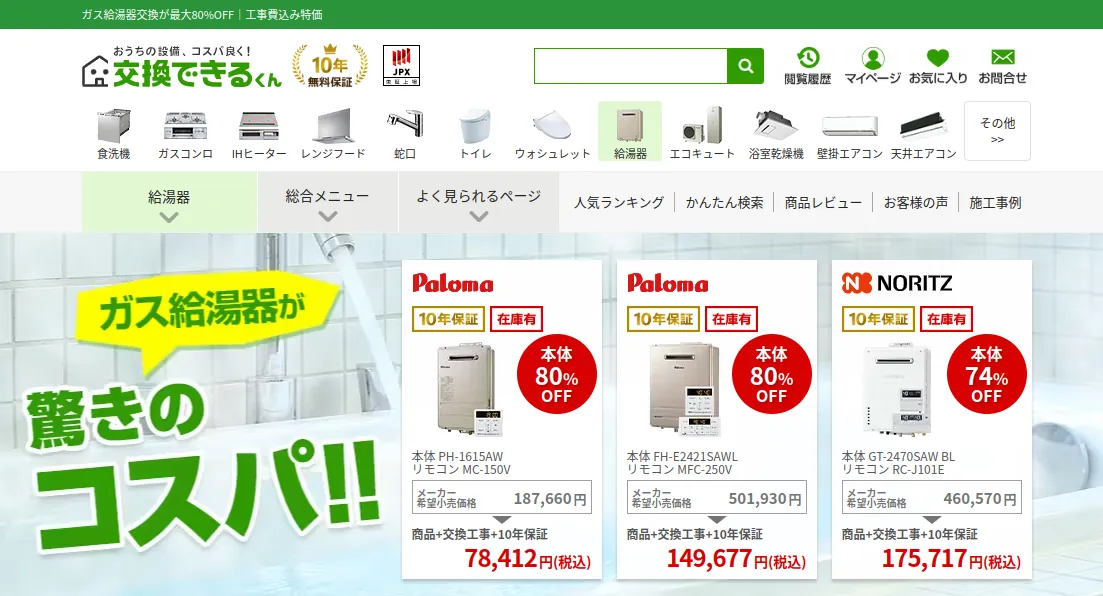Click the 施工事例 link
This screenshot has width=1103, height=596.
tap(995, 203)
